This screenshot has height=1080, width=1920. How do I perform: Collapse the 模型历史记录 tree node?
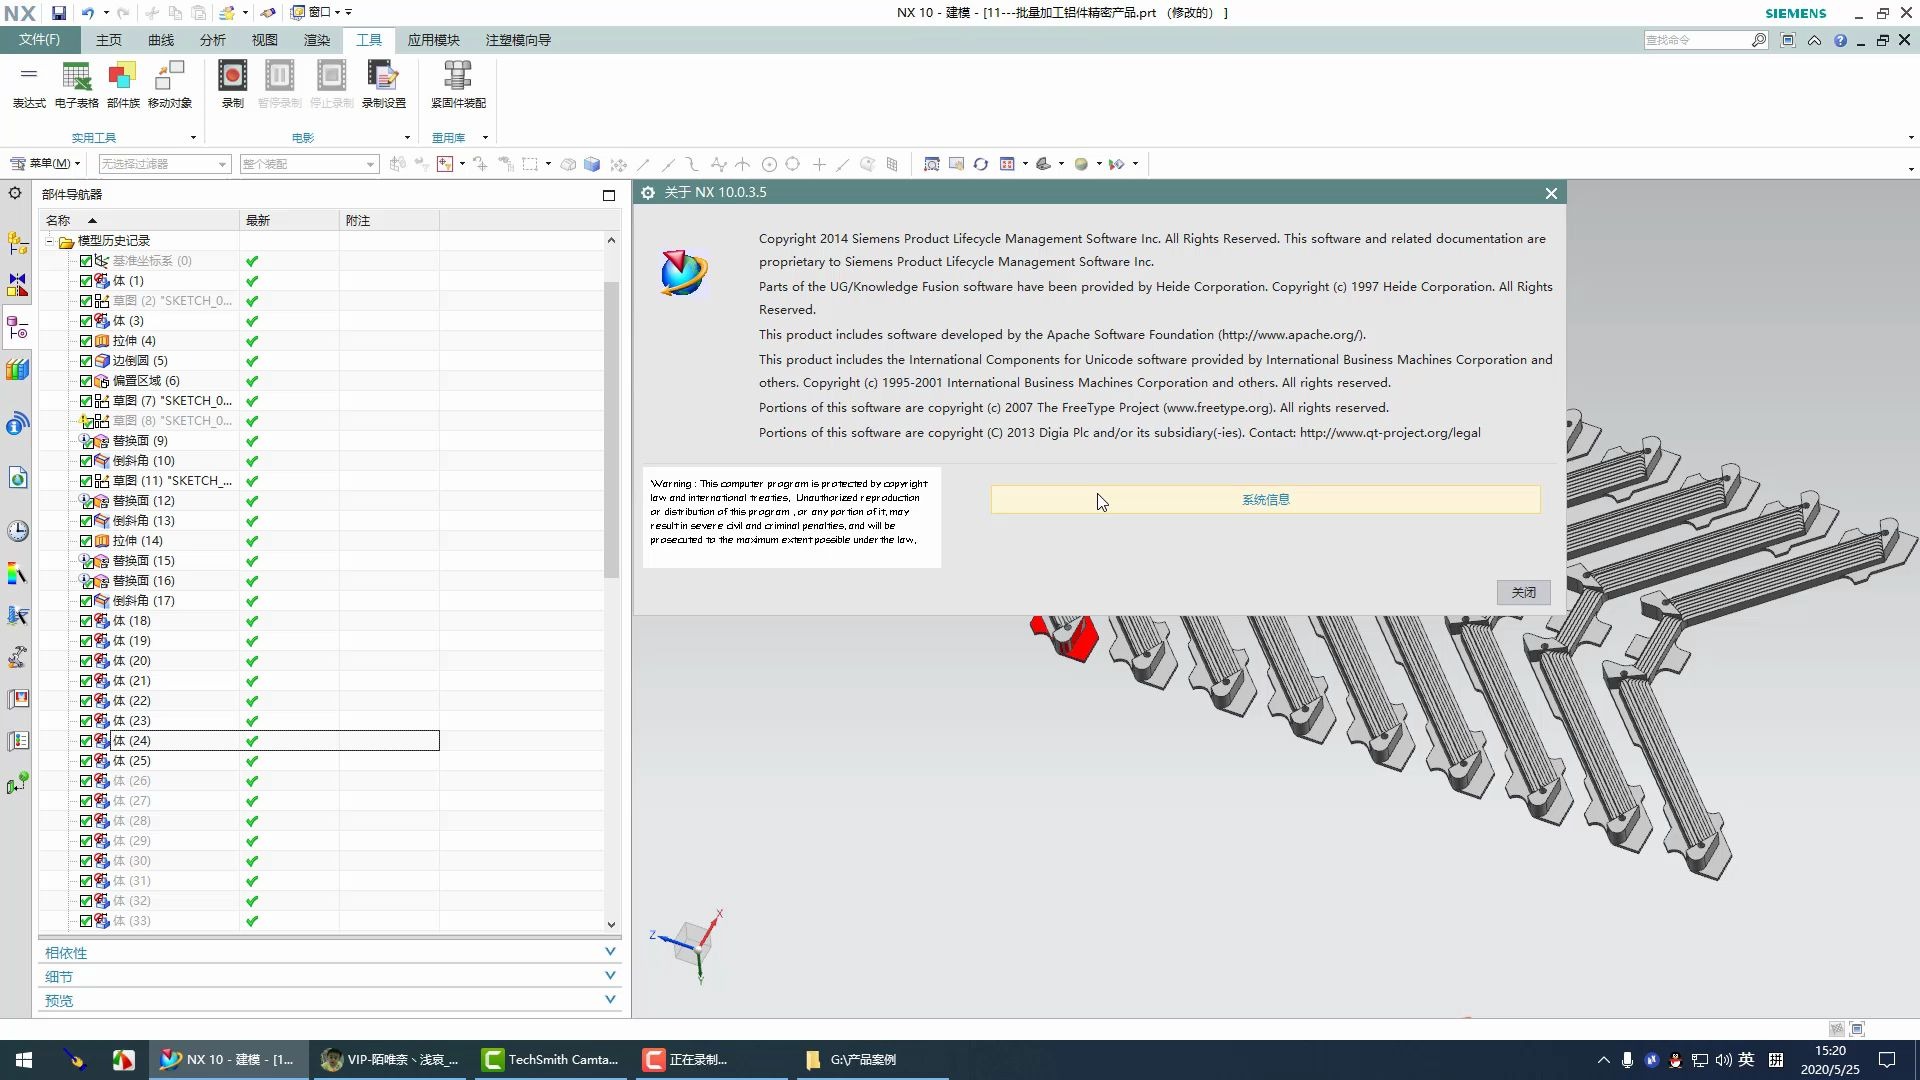(49, 241)
